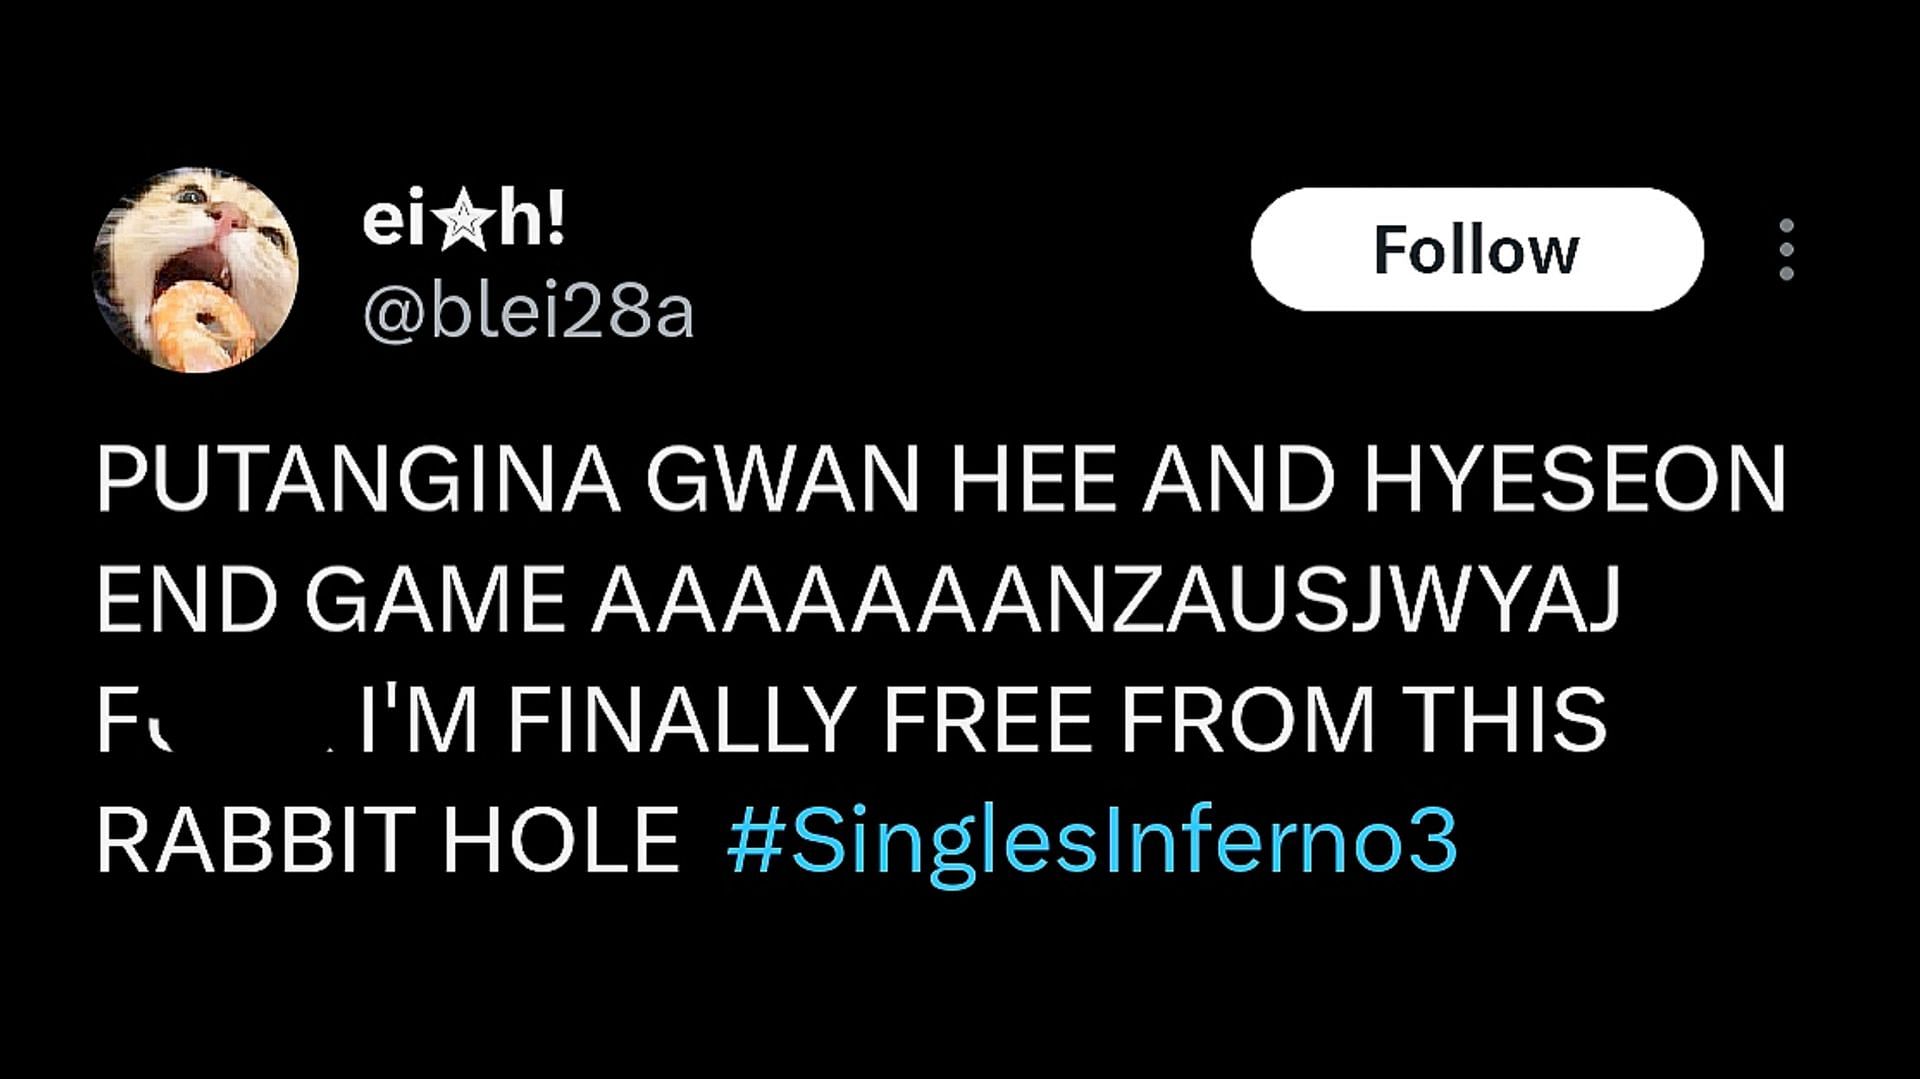This screenshot has height=1079, width=1920.
Task: Open the three-dot more options menu
Action: (x=1786, y=249)
